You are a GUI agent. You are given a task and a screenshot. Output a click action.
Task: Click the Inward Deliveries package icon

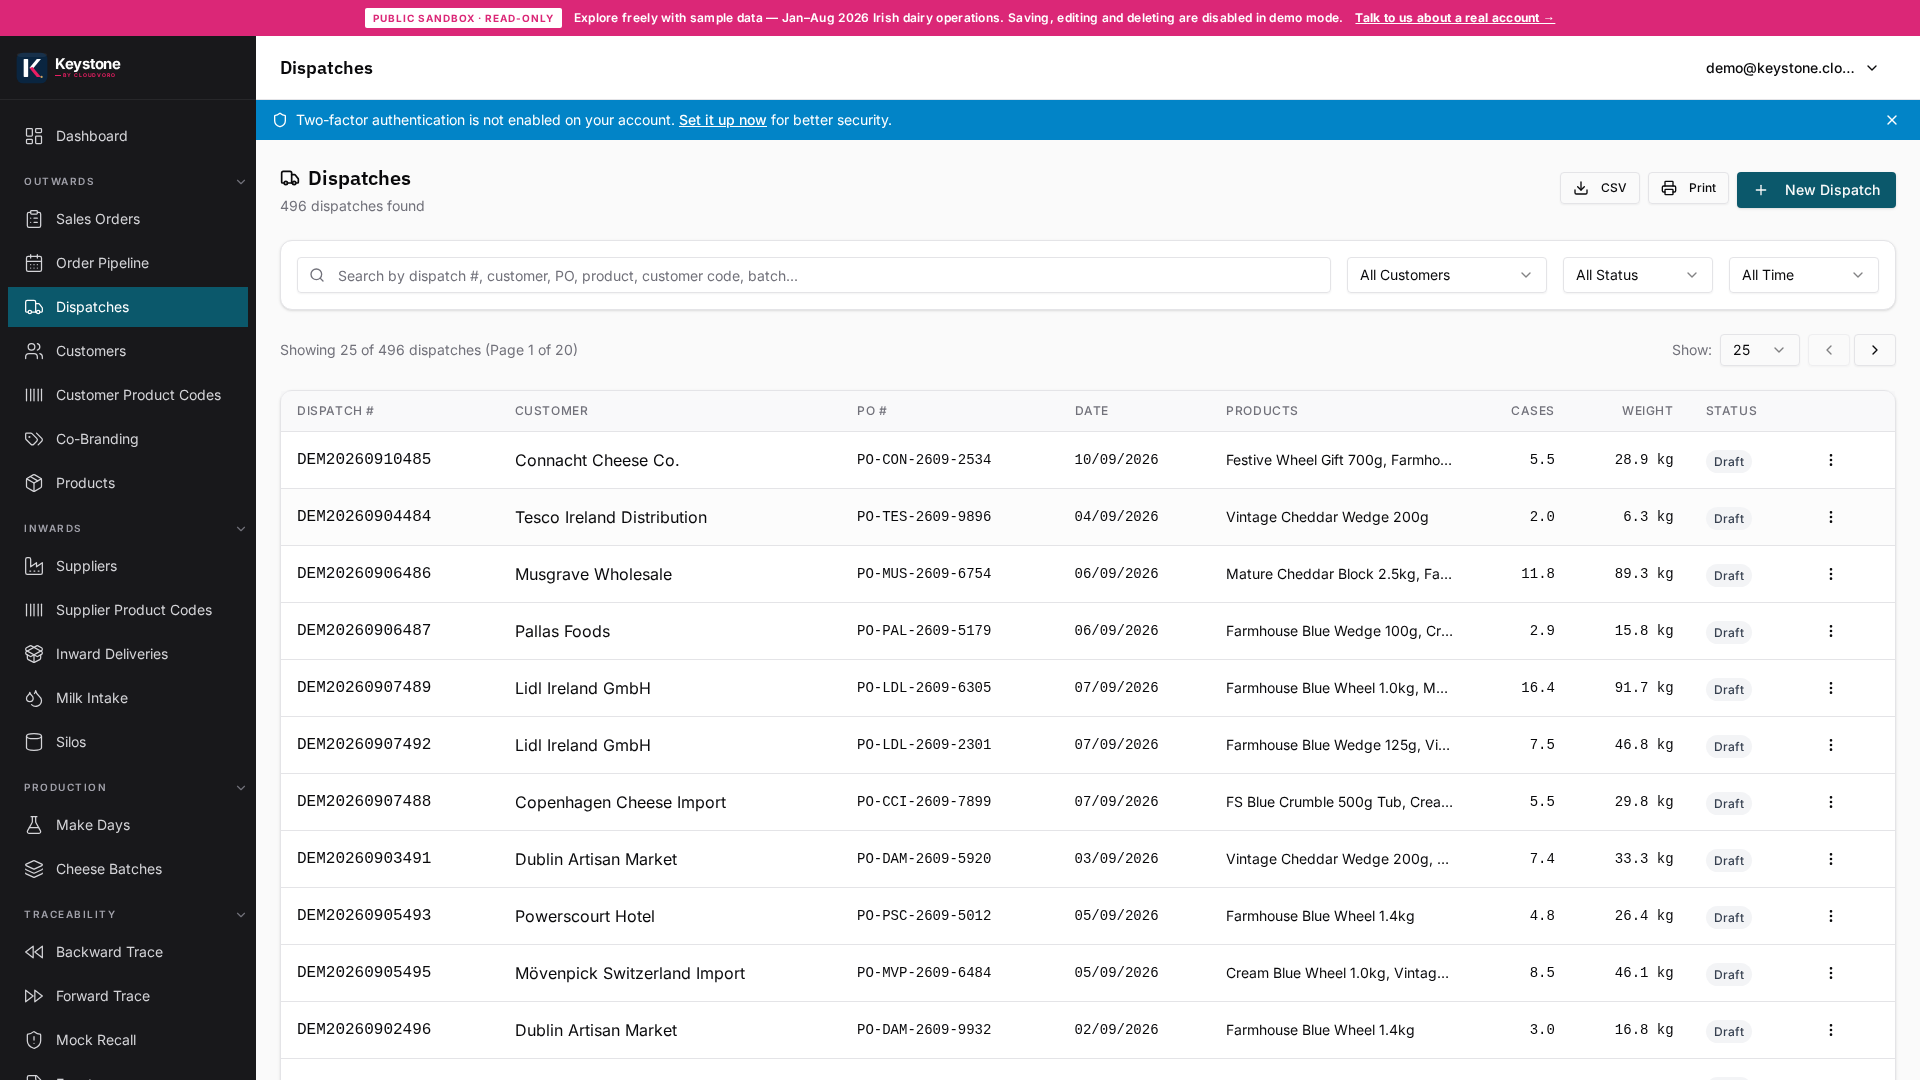pyautogui.click(x=34, y=654)
